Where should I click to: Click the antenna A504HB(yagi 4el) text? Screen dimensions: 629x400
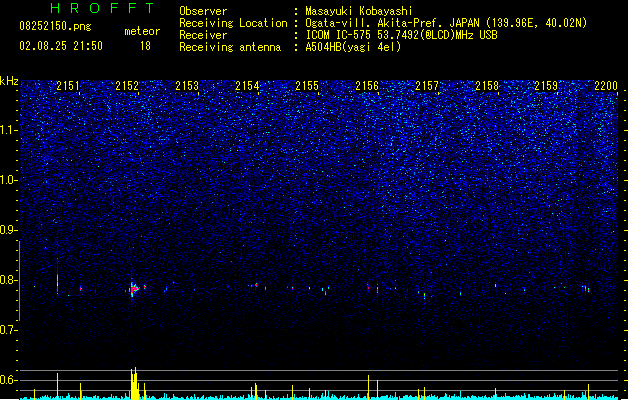353,47
